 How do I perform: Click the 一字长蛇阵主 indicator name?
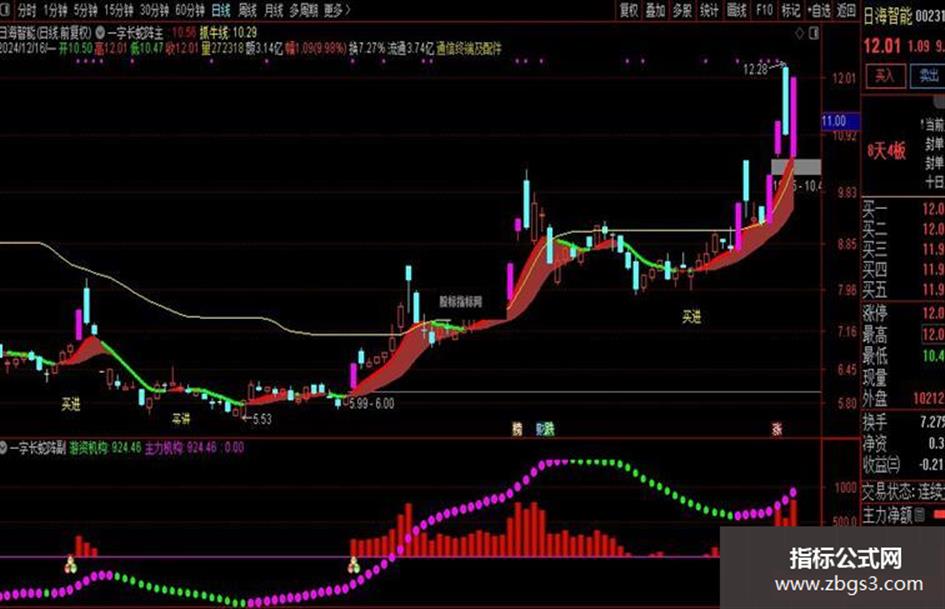tap(135, 33)
